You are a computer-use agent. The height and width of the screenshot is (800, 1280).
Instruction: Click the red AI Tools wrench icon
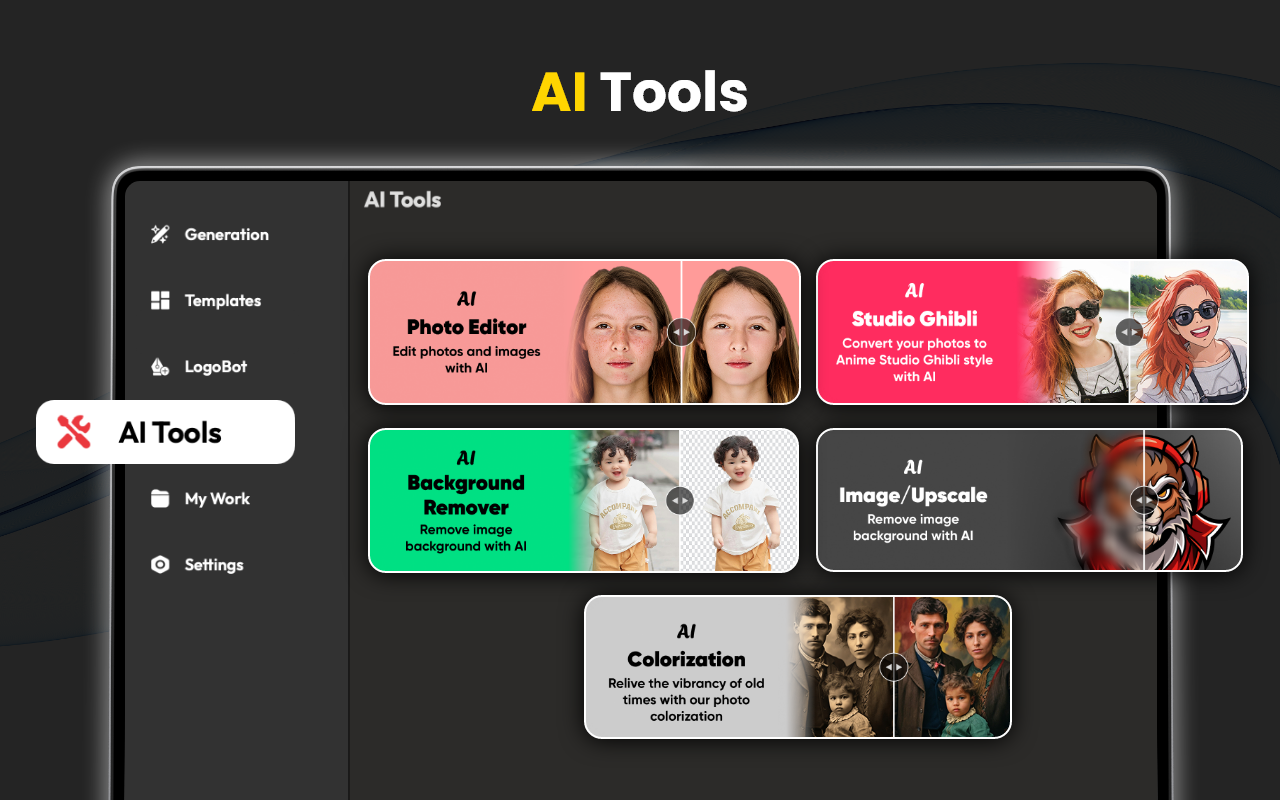74,432
